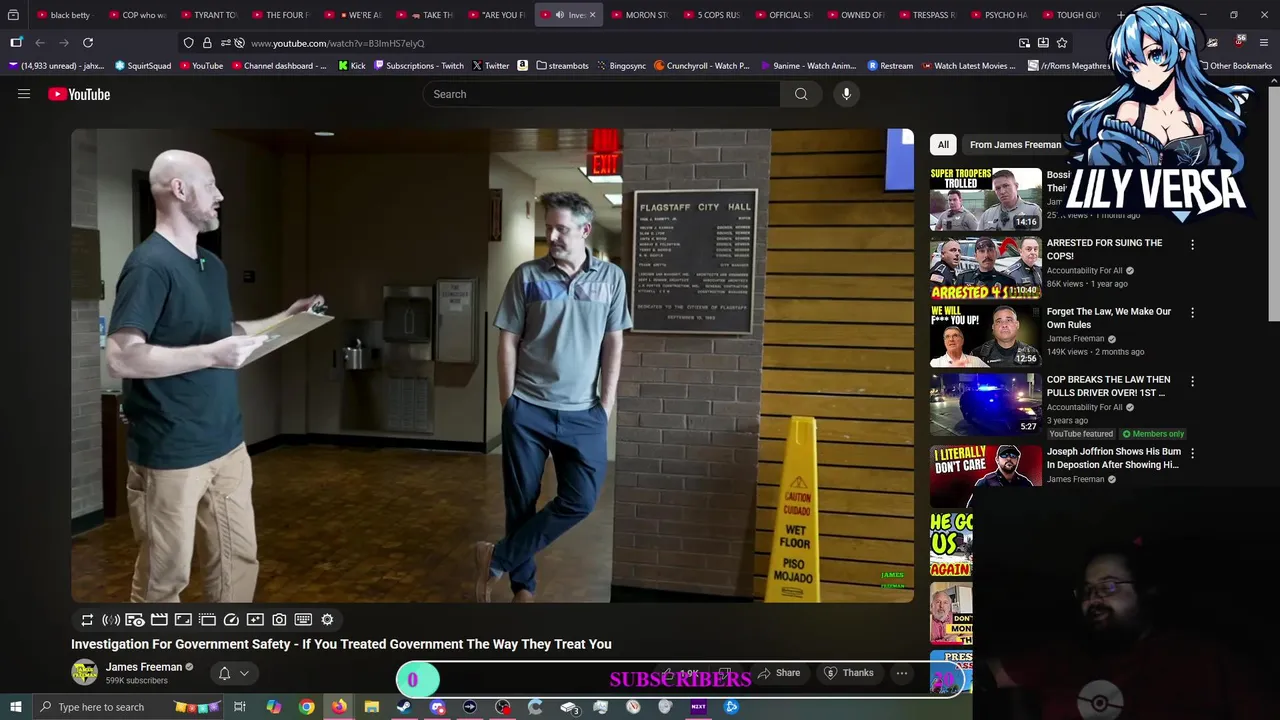This screenshot has width=1280, height=720.
Task: Click the speedometer playback speed icon
Action: 231,620
